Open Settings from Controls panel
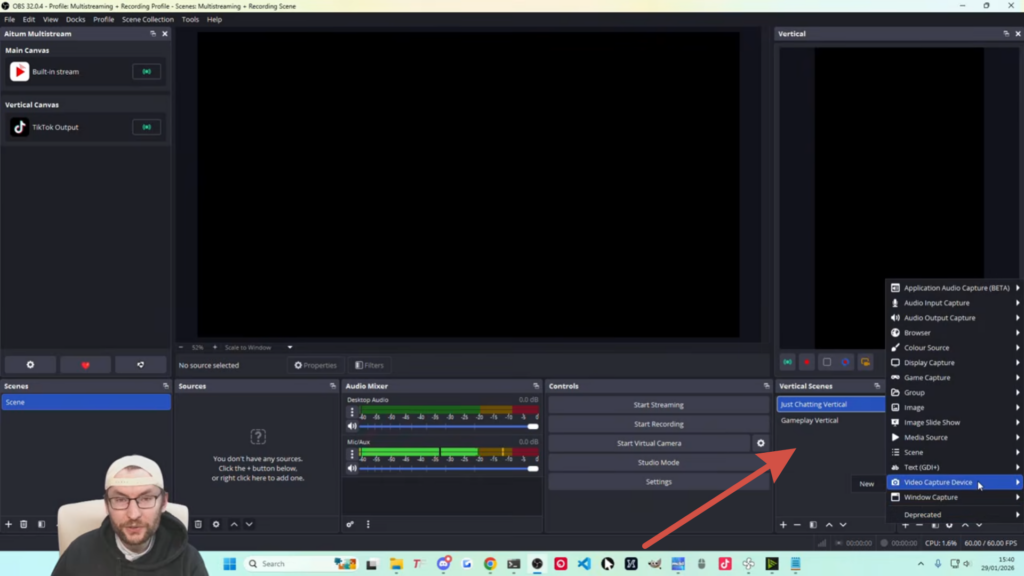1024x576 pixels. pos(658,482)
